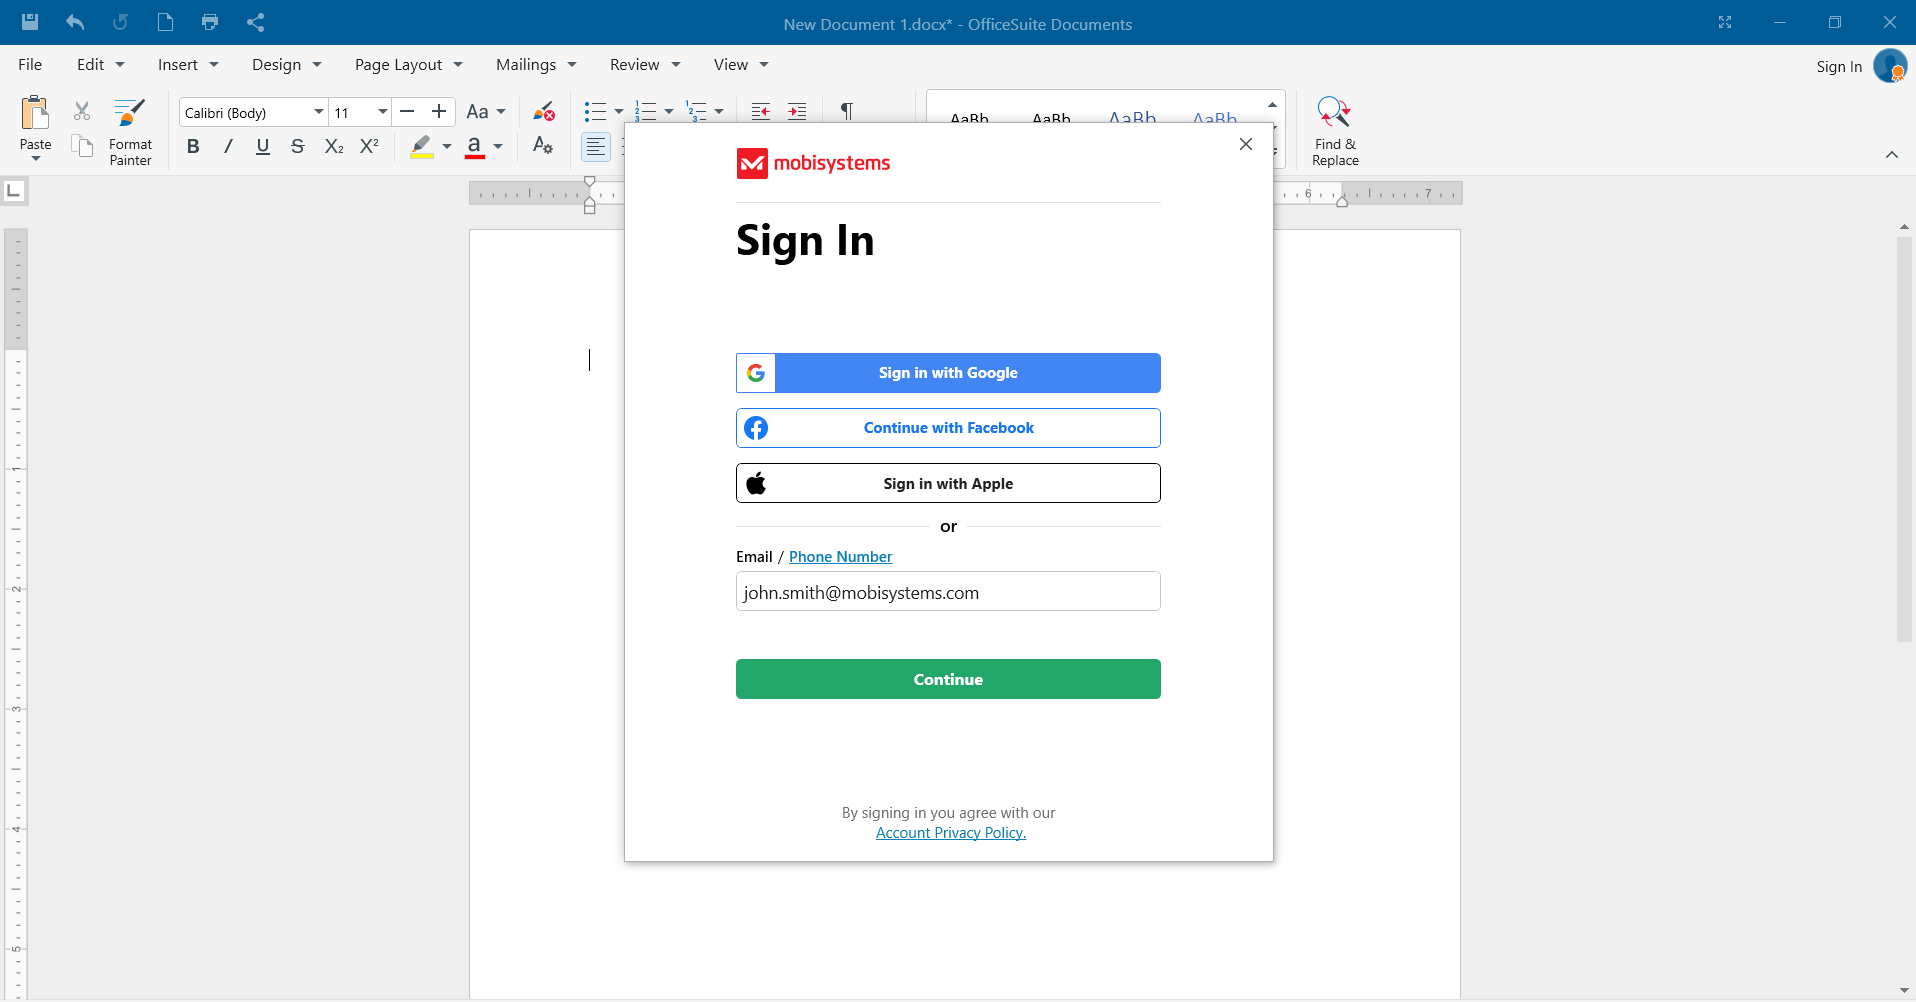Open the Review menu
This screenshot has width=1916, height=1002.
tap(645, 65)
